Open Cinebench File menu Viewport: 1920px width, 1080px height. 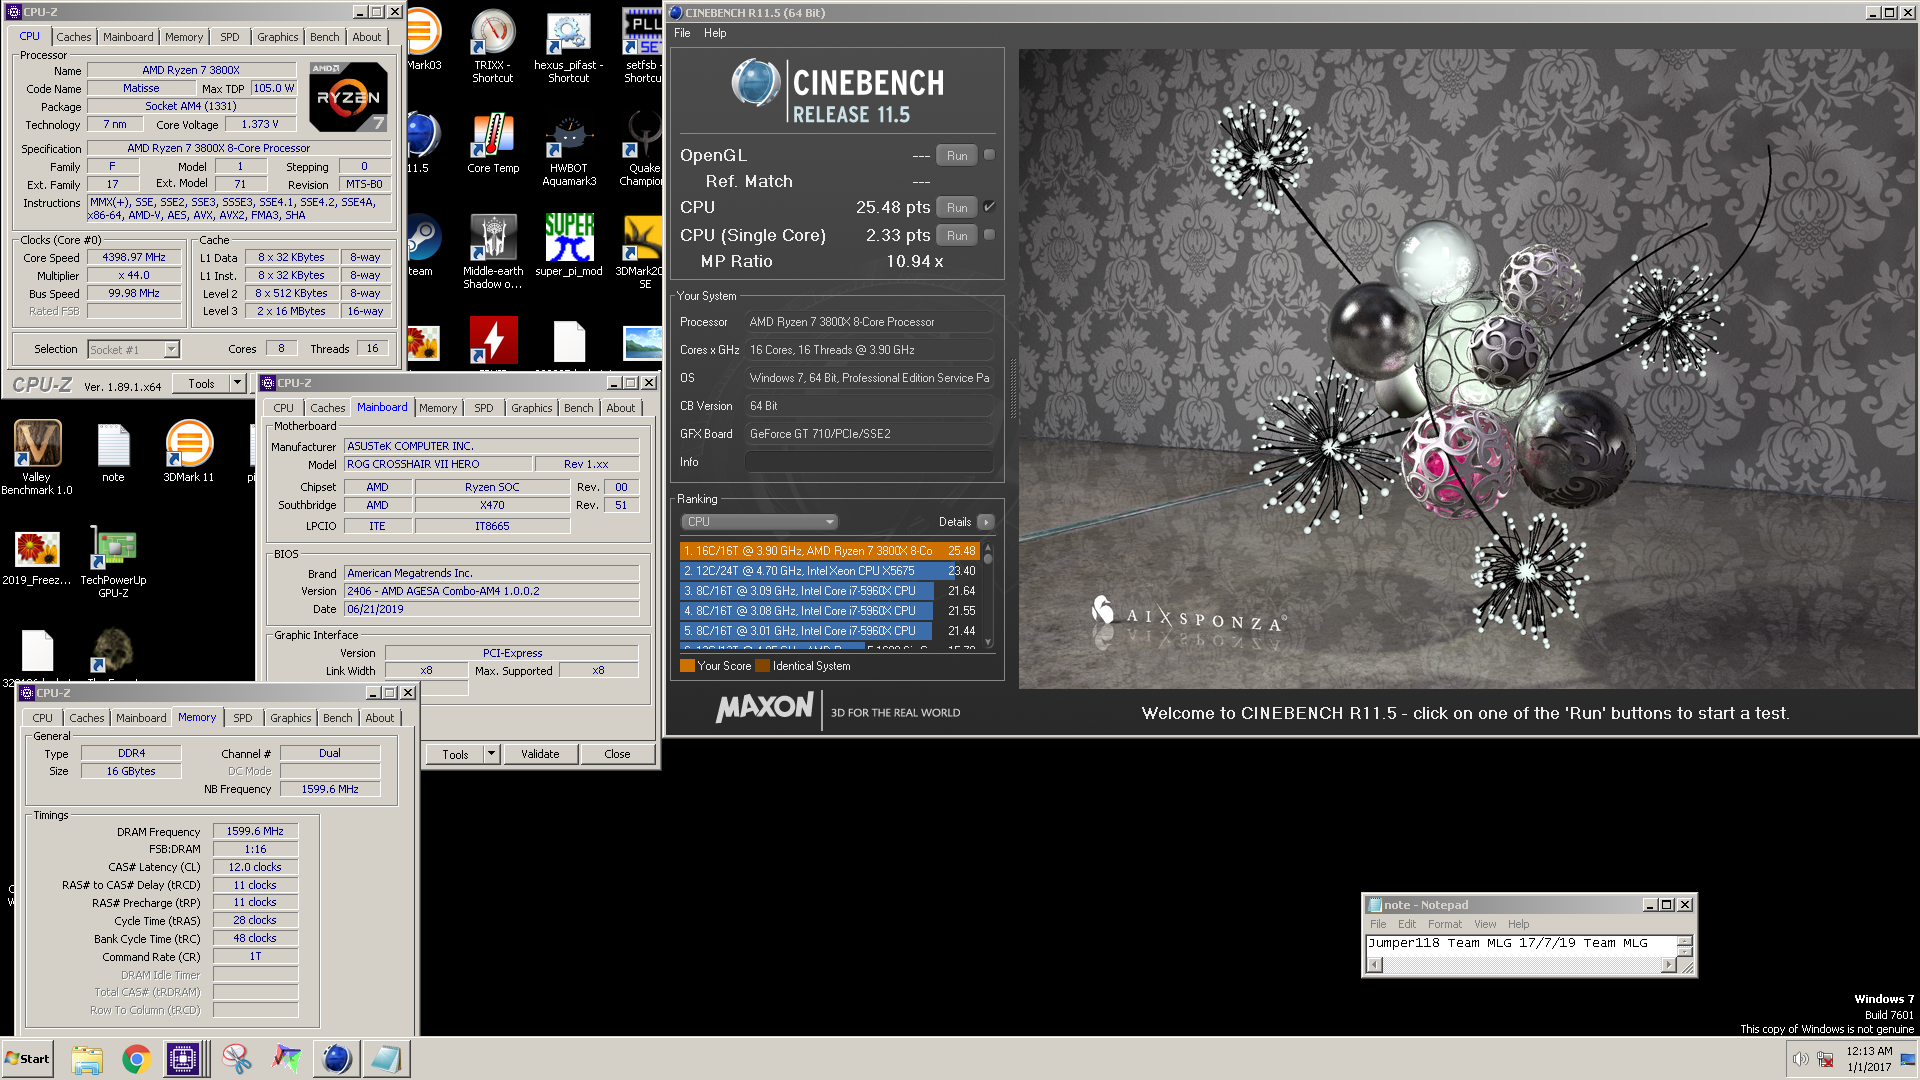click(682, 33)
